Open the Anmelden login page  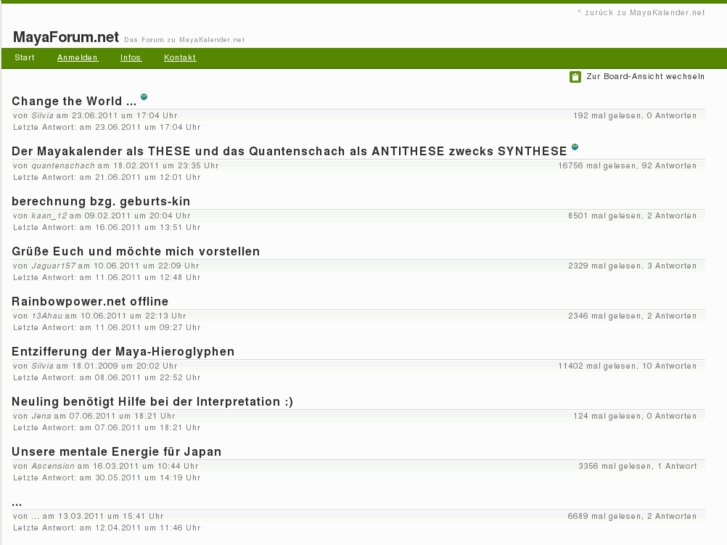(77, 58)
